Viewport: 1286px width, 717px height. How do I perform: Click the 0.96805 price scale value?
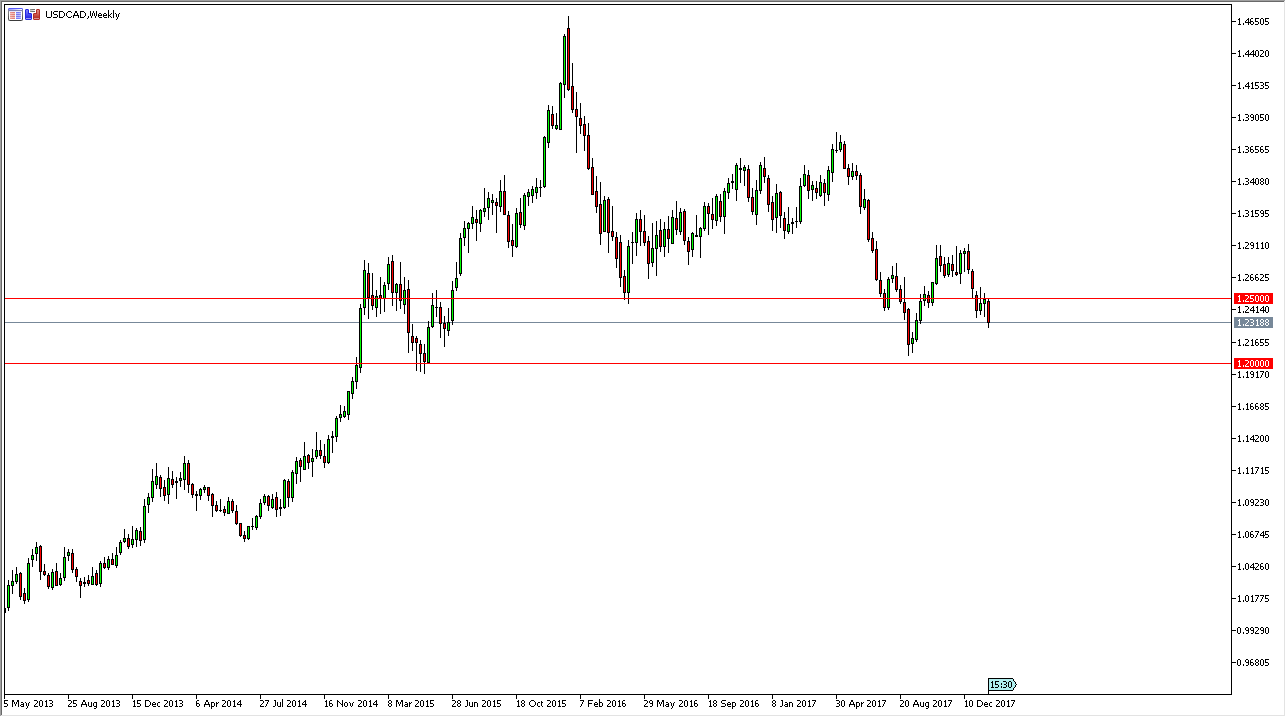[x=1255, y=662]
